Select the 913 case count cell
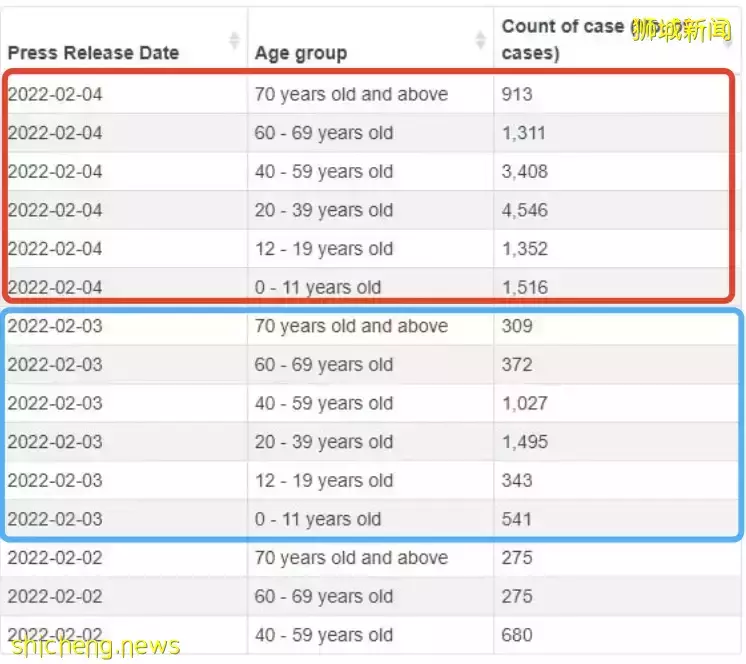Image resolution: width=746 pixels, height=664 pixels. point(518,95)
